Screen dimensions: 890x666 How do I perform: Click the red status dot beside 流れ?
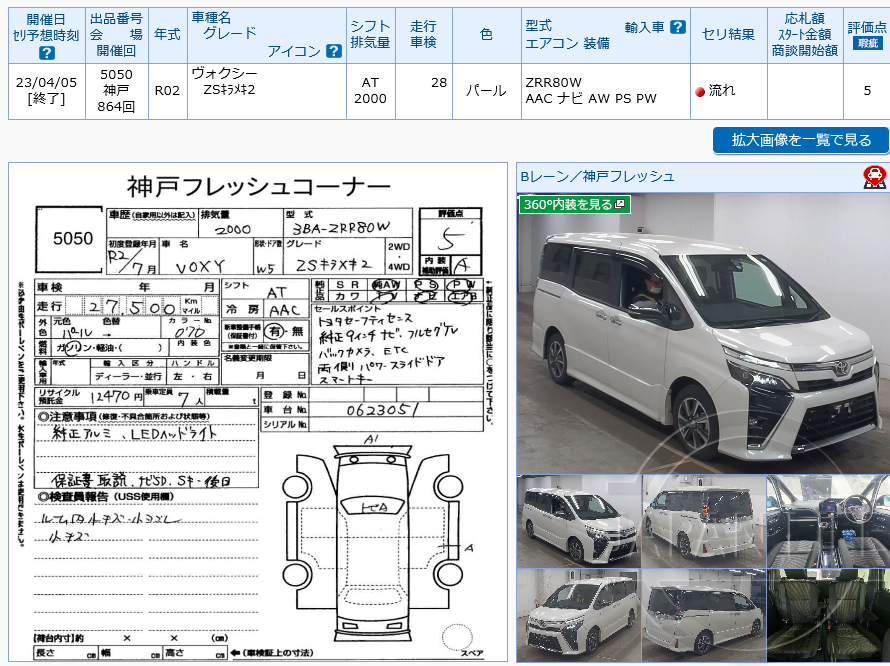pos(701,91)
